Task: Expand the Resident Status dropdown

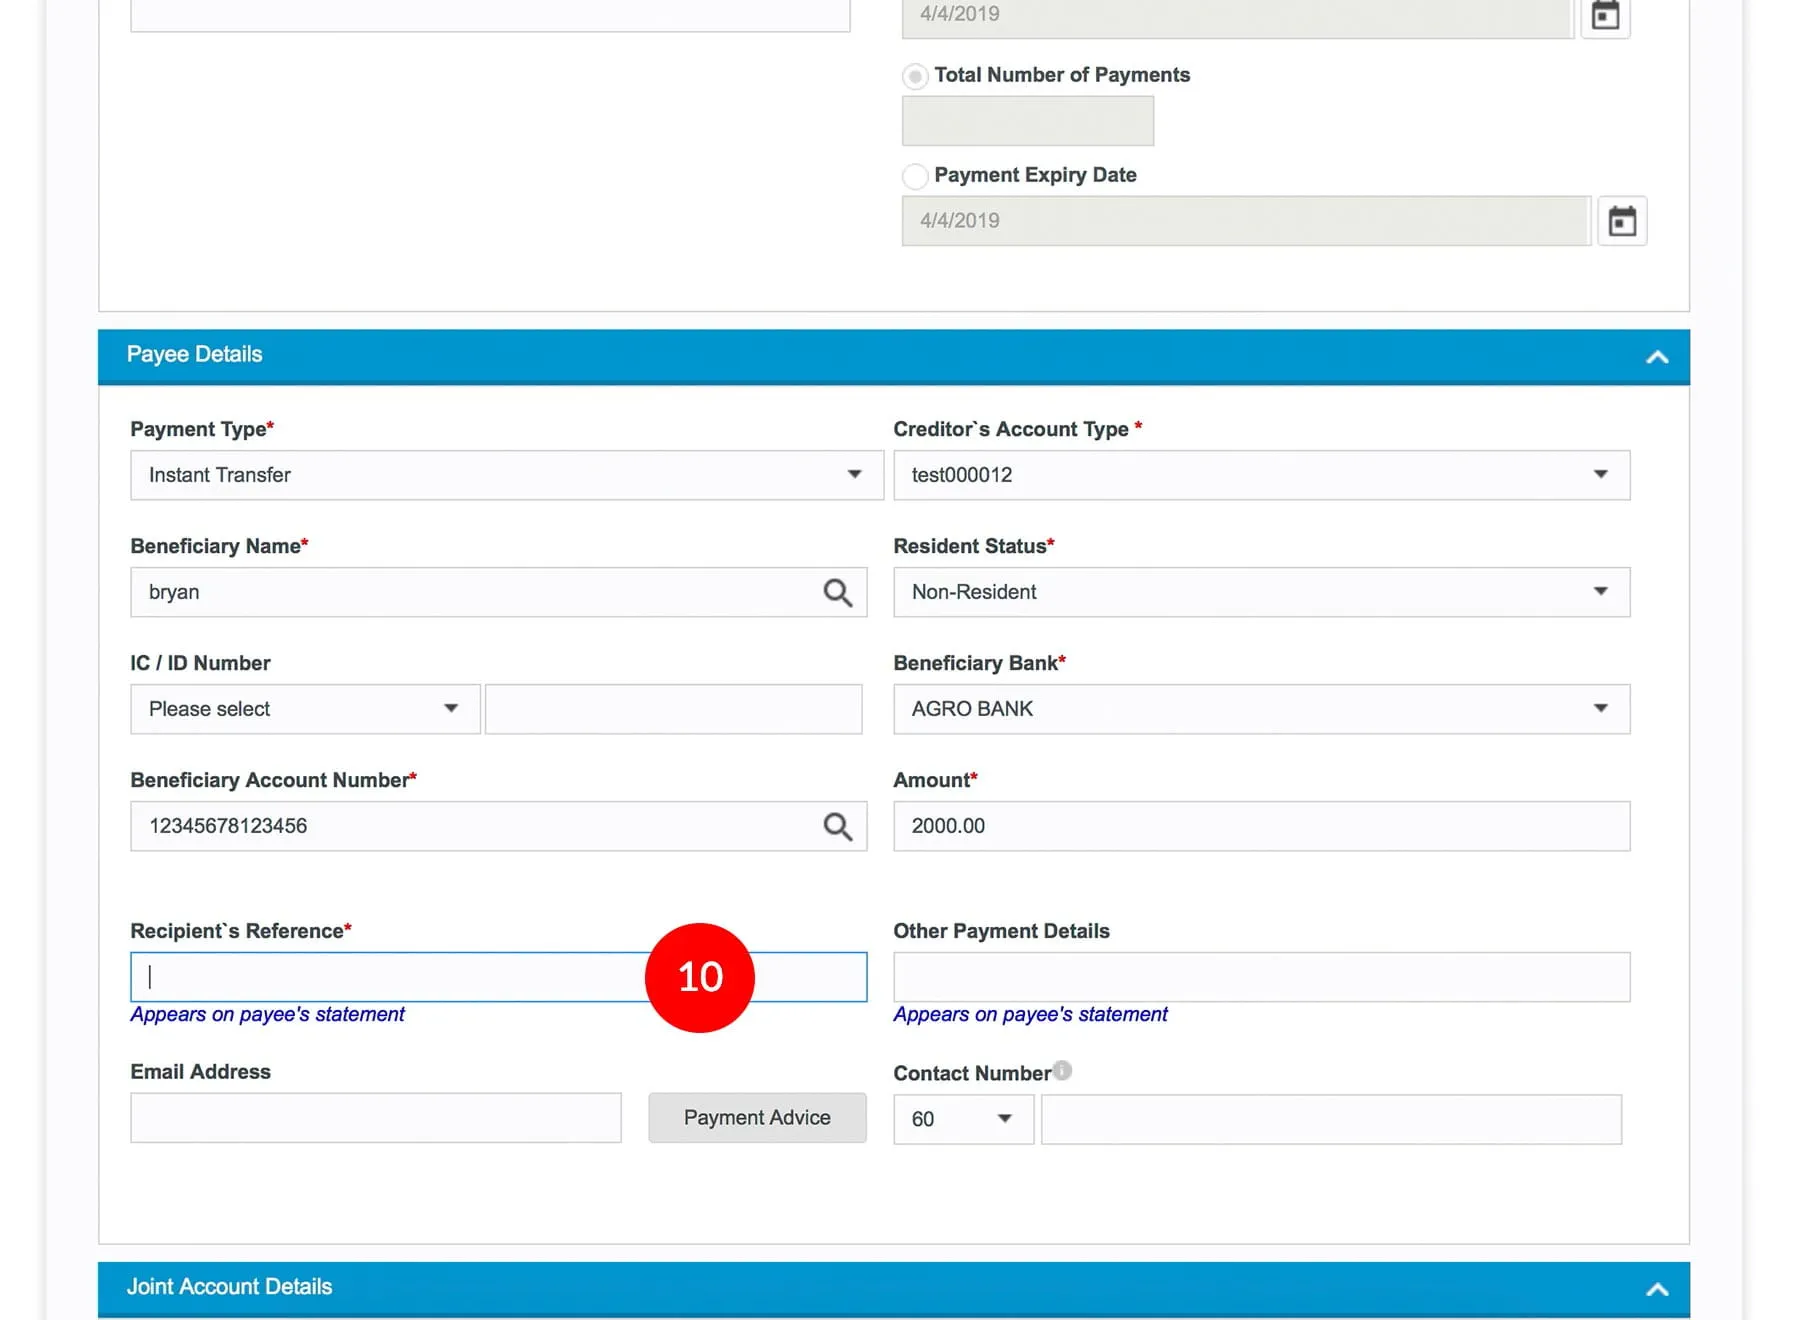Action: [1261, 592]
